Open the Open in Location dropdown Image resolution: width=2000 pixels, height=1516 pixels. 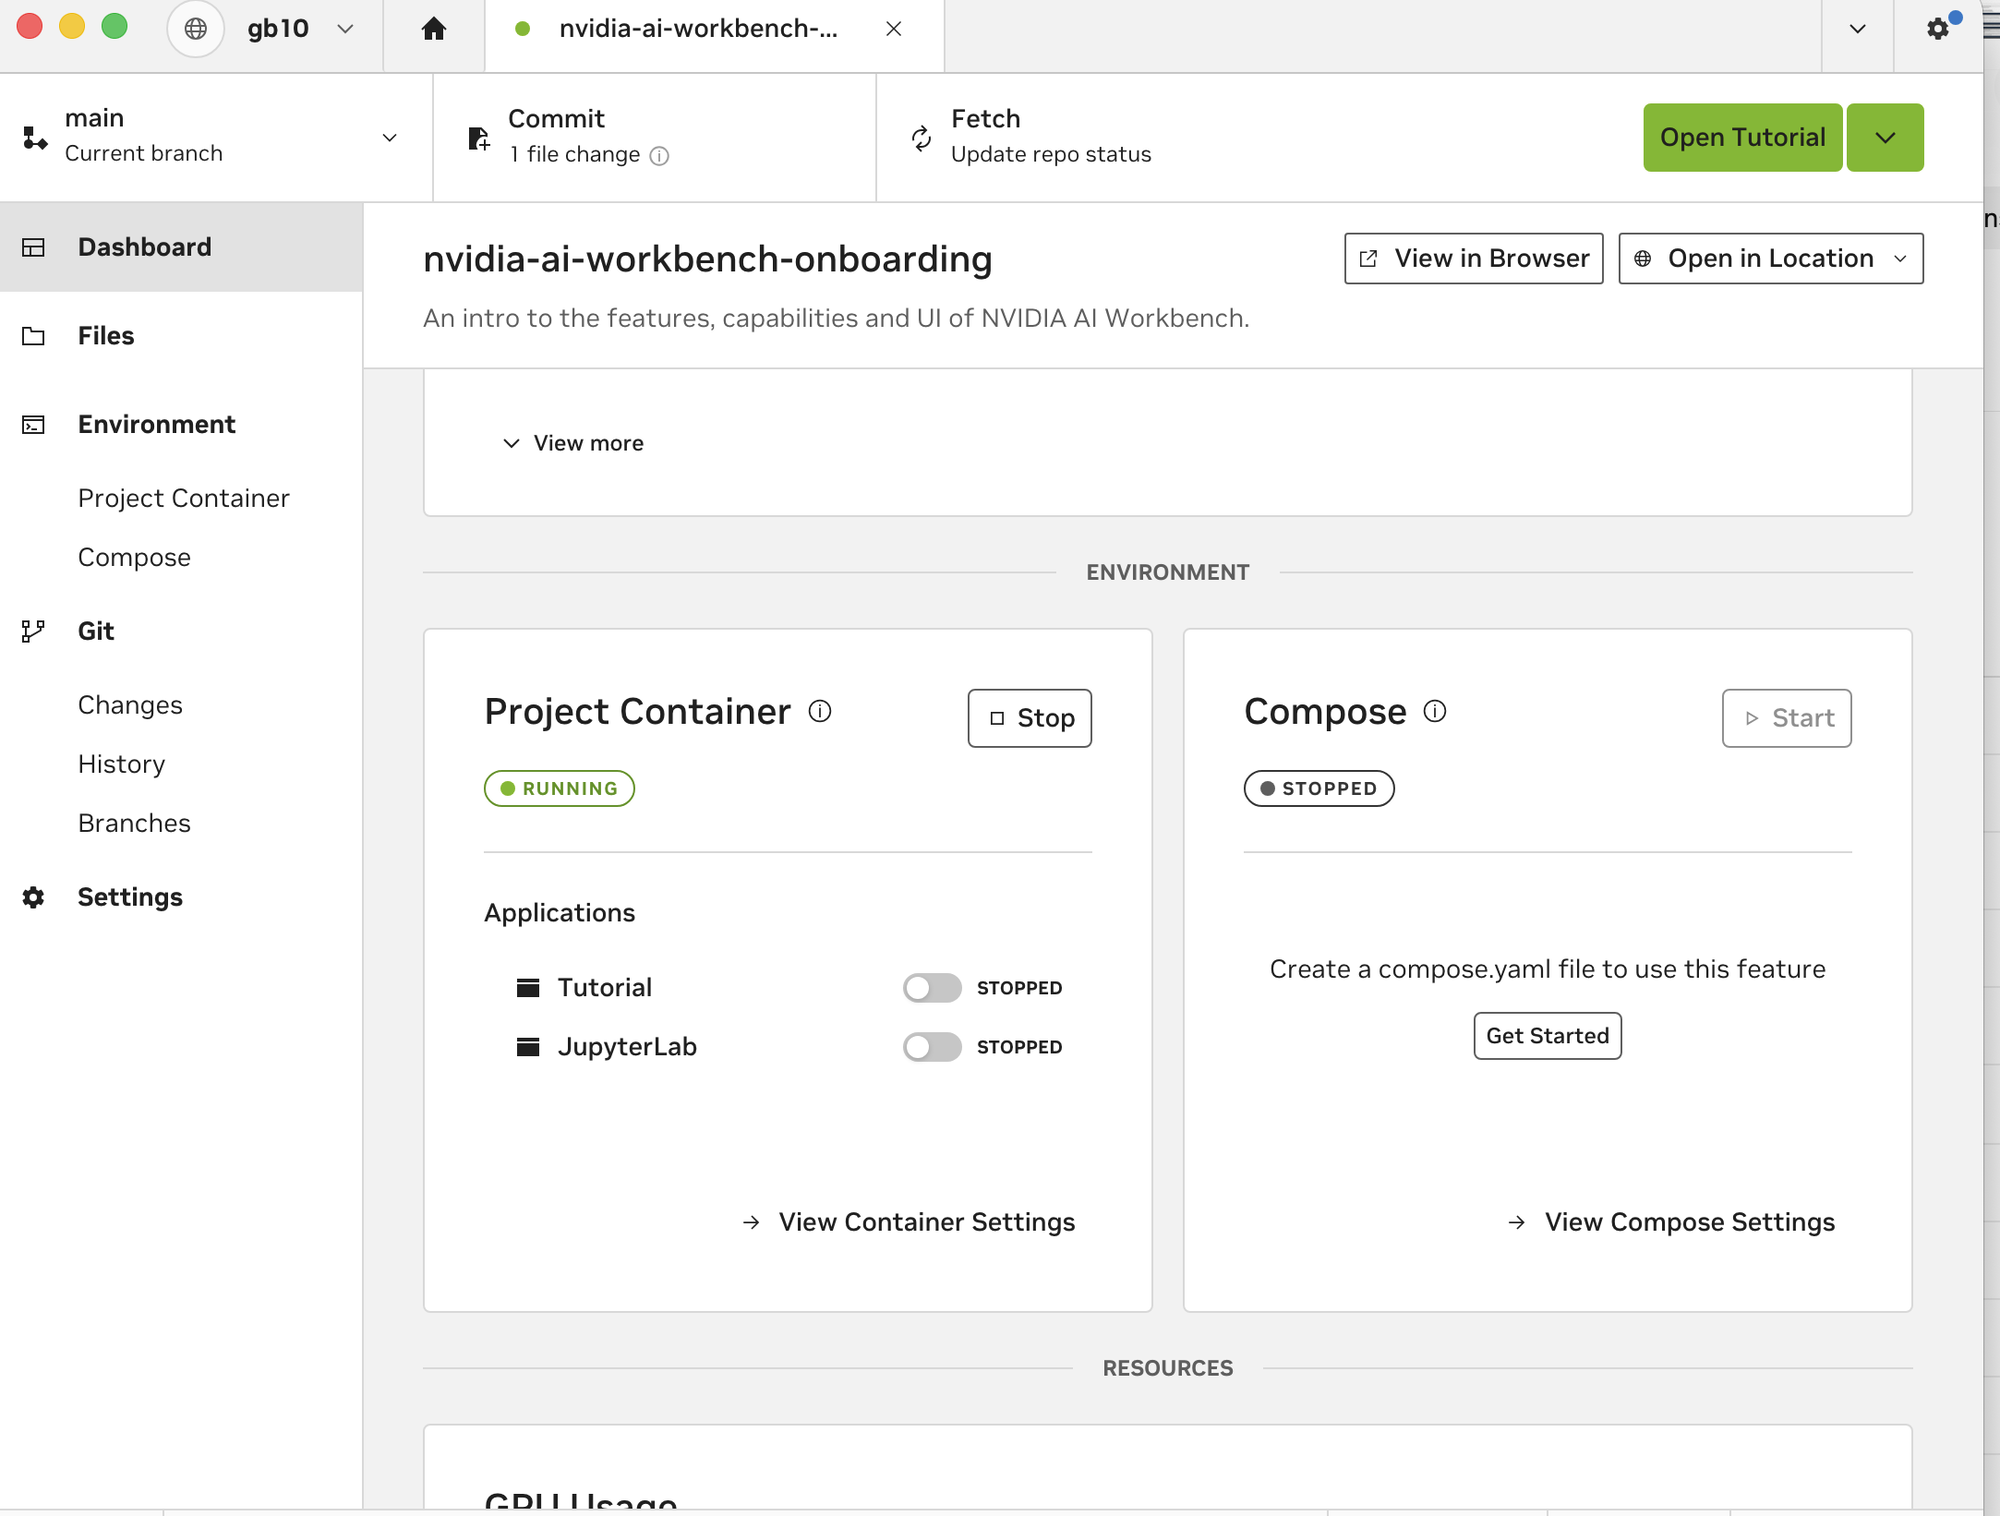[1771, 259]
